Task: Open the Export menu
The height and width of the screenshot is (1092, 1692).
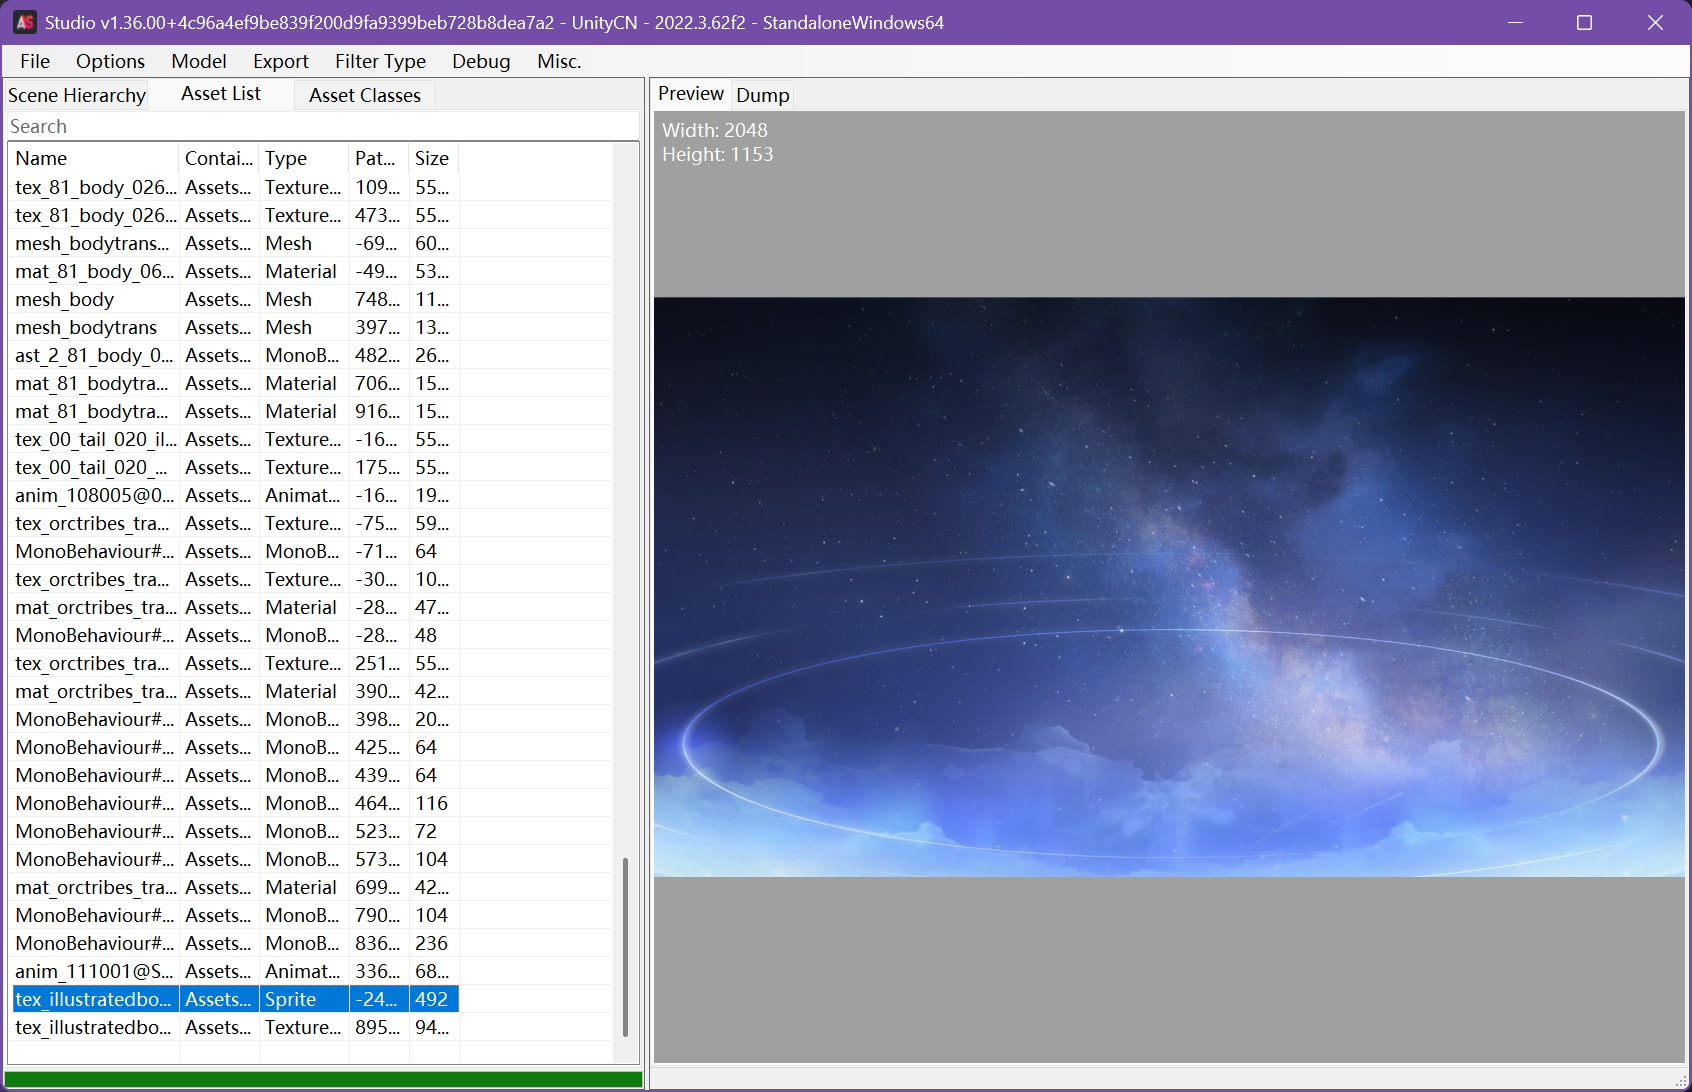Action: point(280,61)
